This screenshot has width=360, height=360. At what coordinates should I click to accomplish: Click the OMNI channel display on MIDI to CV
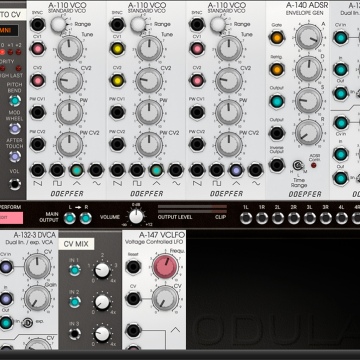pyautogui.click(x=8, y=31)
